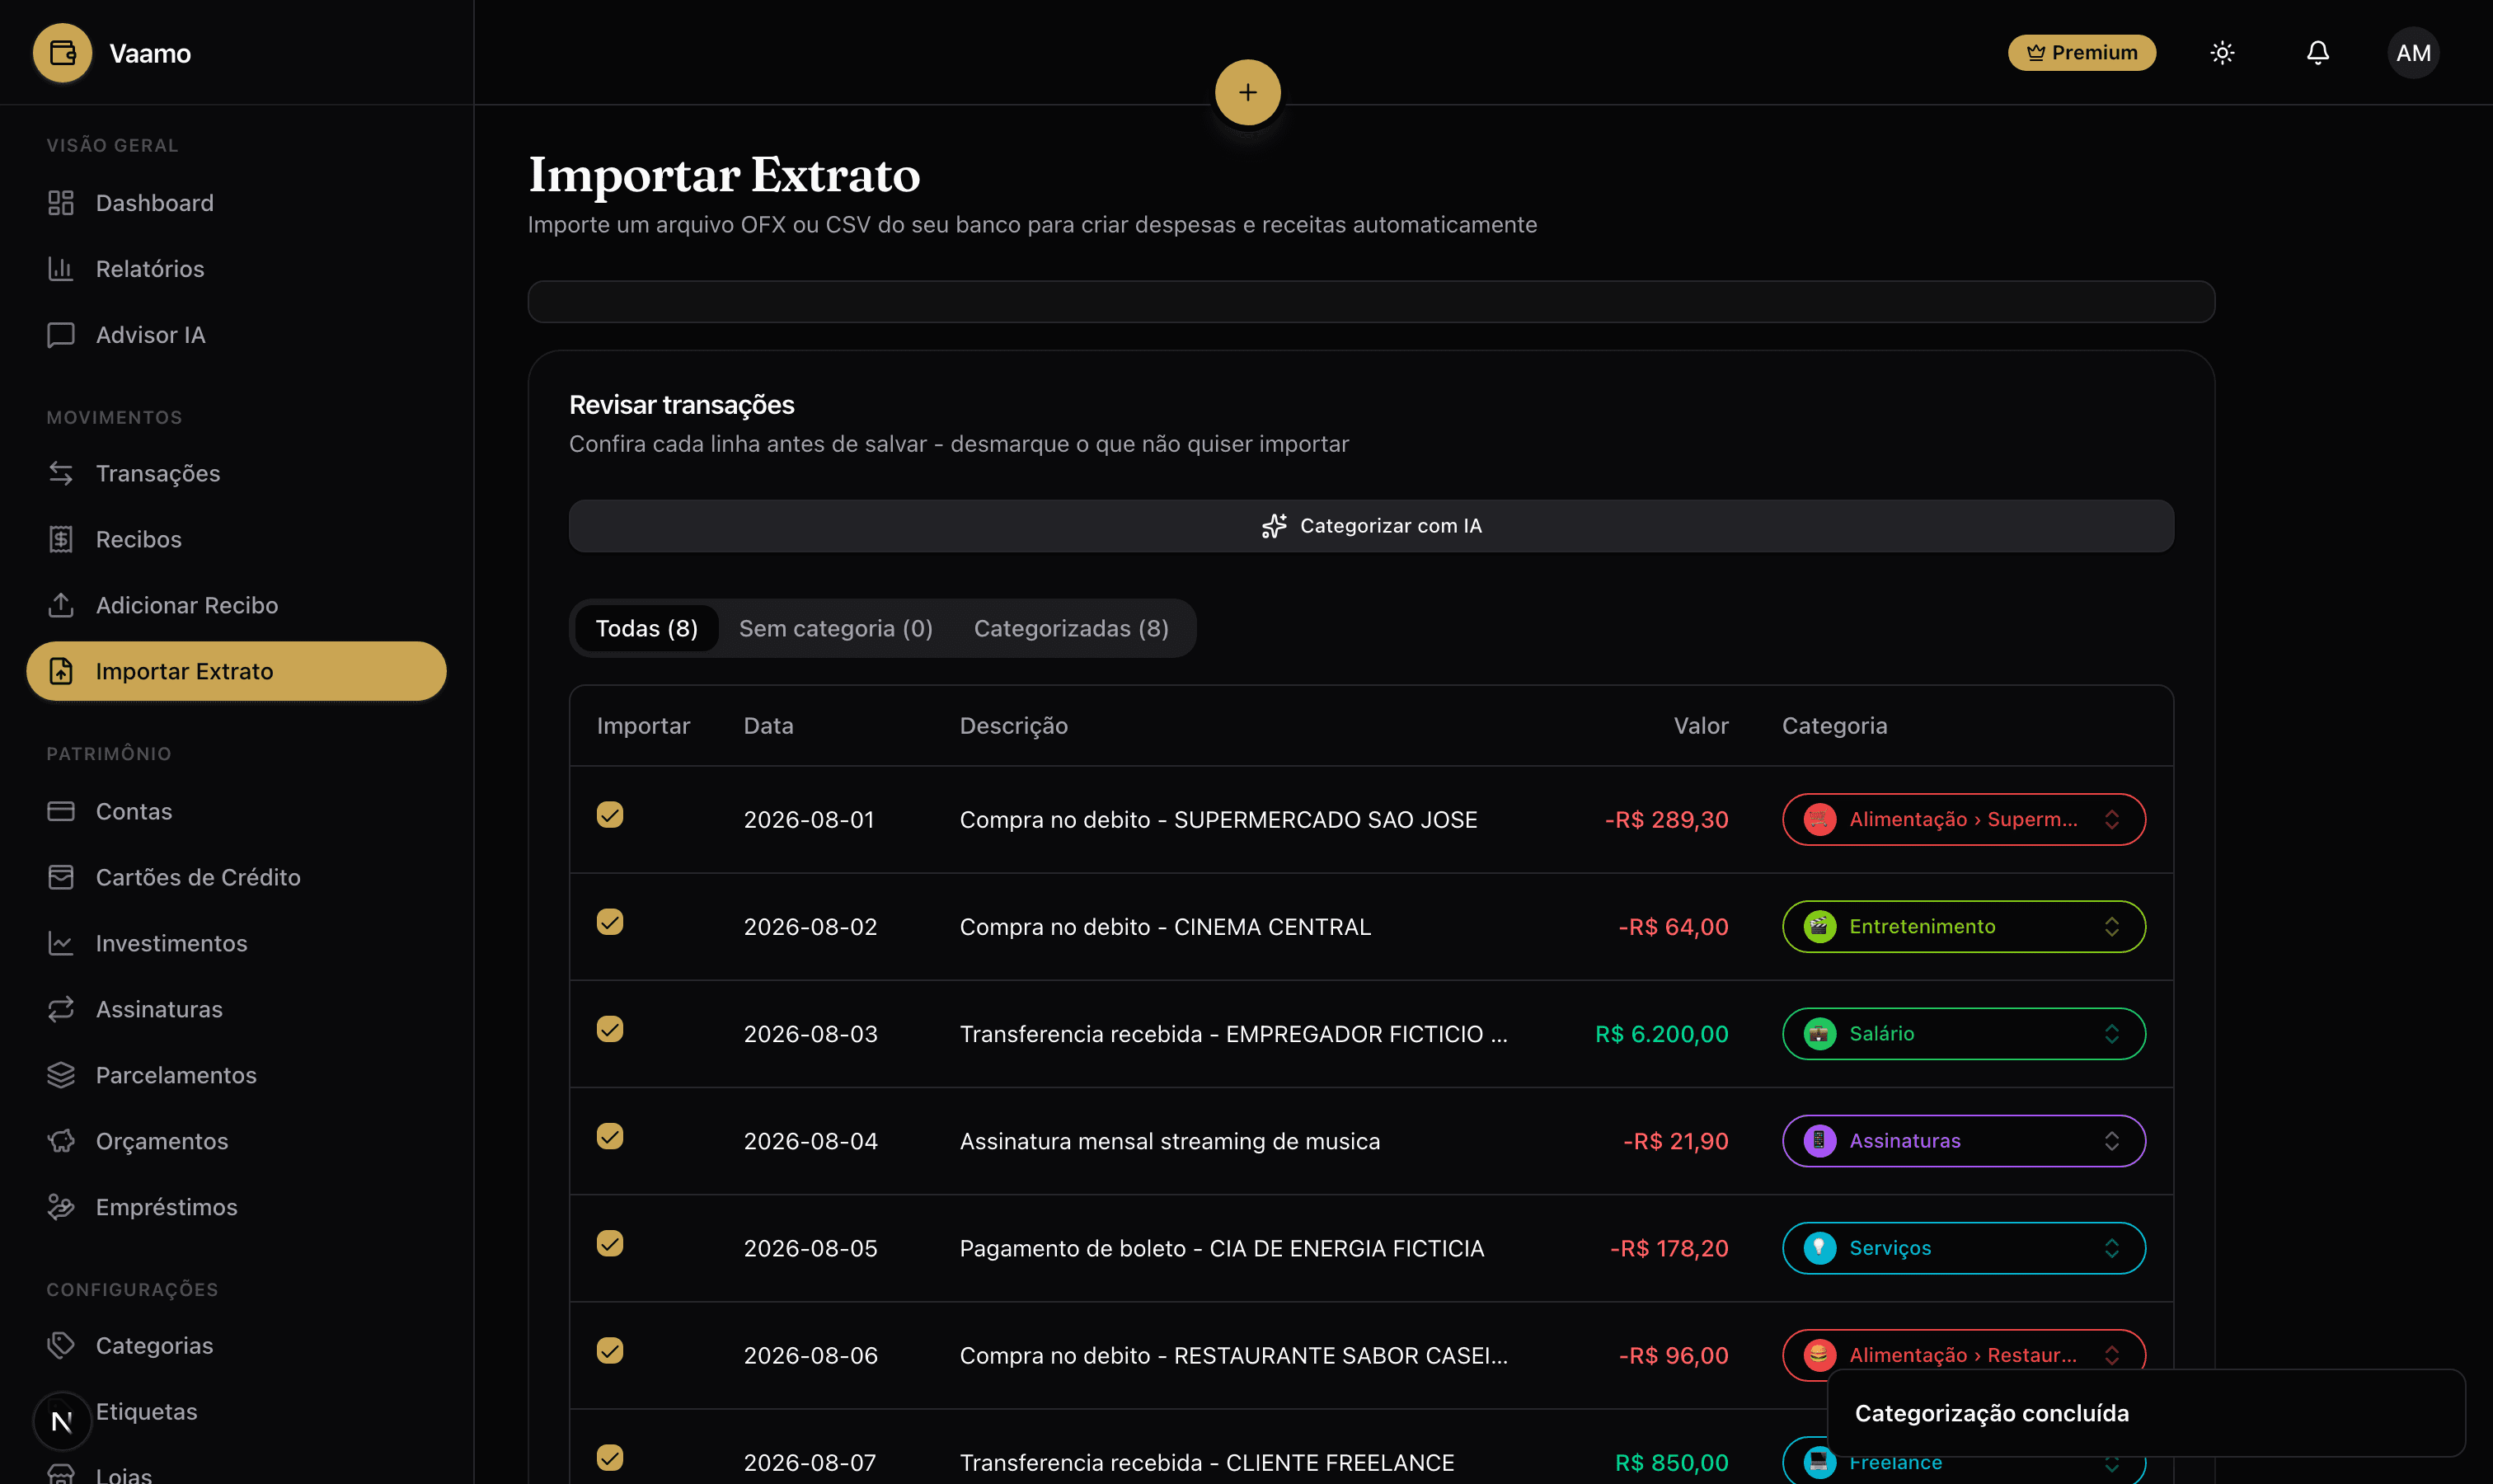Click the Categoria column header
This screenshot has height=1484, width=2493.
pyautogui.click(x=1834, y=726)
